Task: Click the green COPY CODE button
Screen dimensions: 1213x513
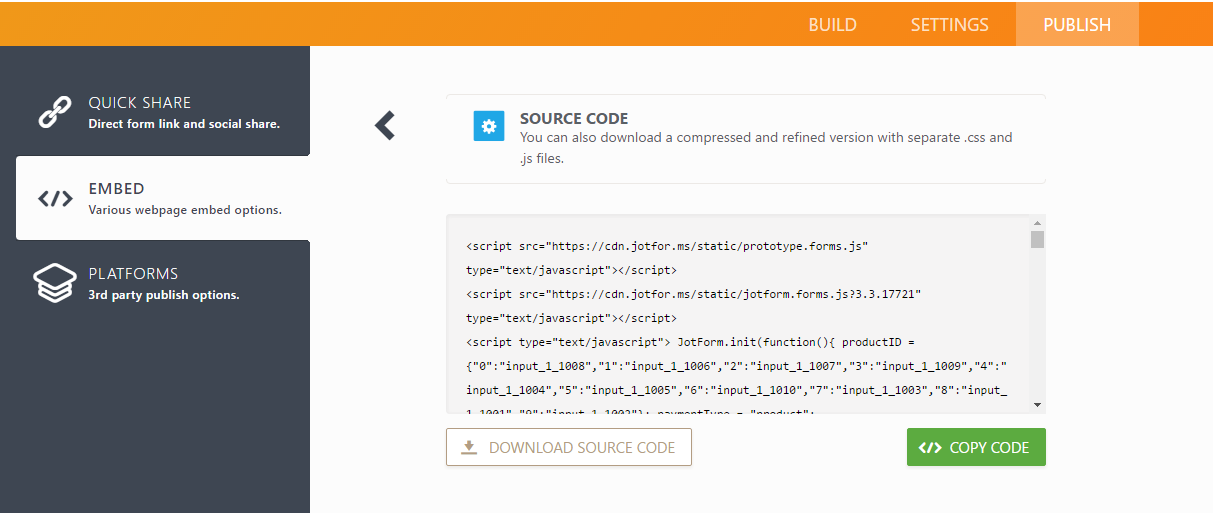Action: coord(976,447)
